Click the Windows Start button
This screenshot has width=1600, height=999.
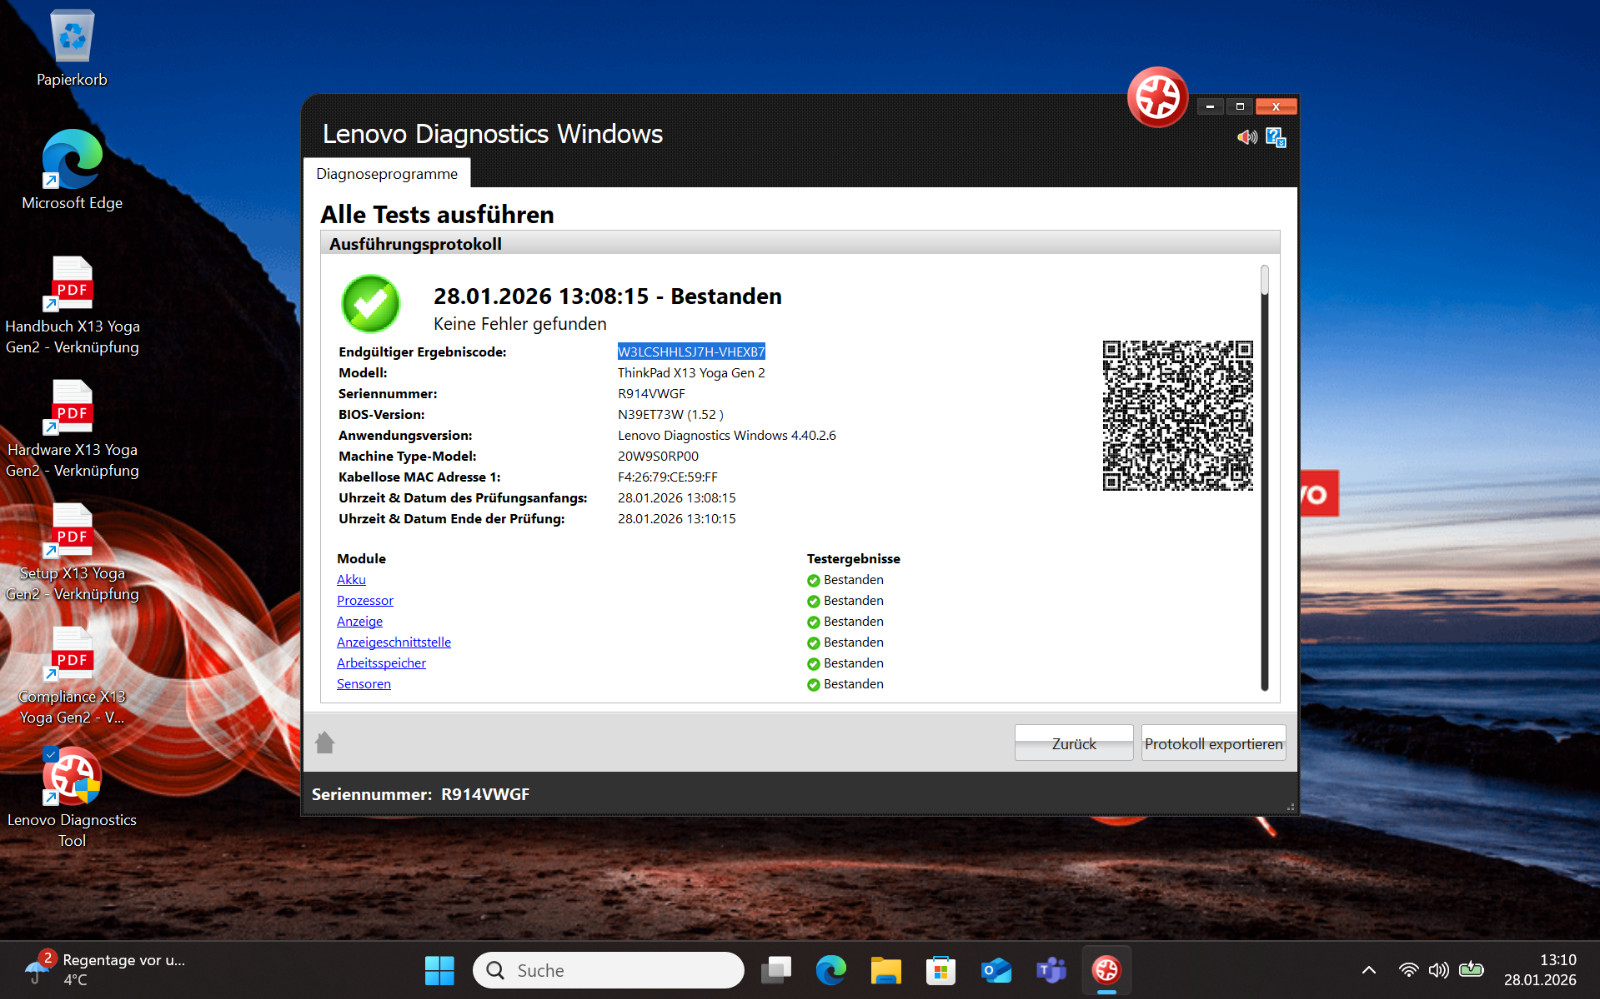click(x=439, y=970)
